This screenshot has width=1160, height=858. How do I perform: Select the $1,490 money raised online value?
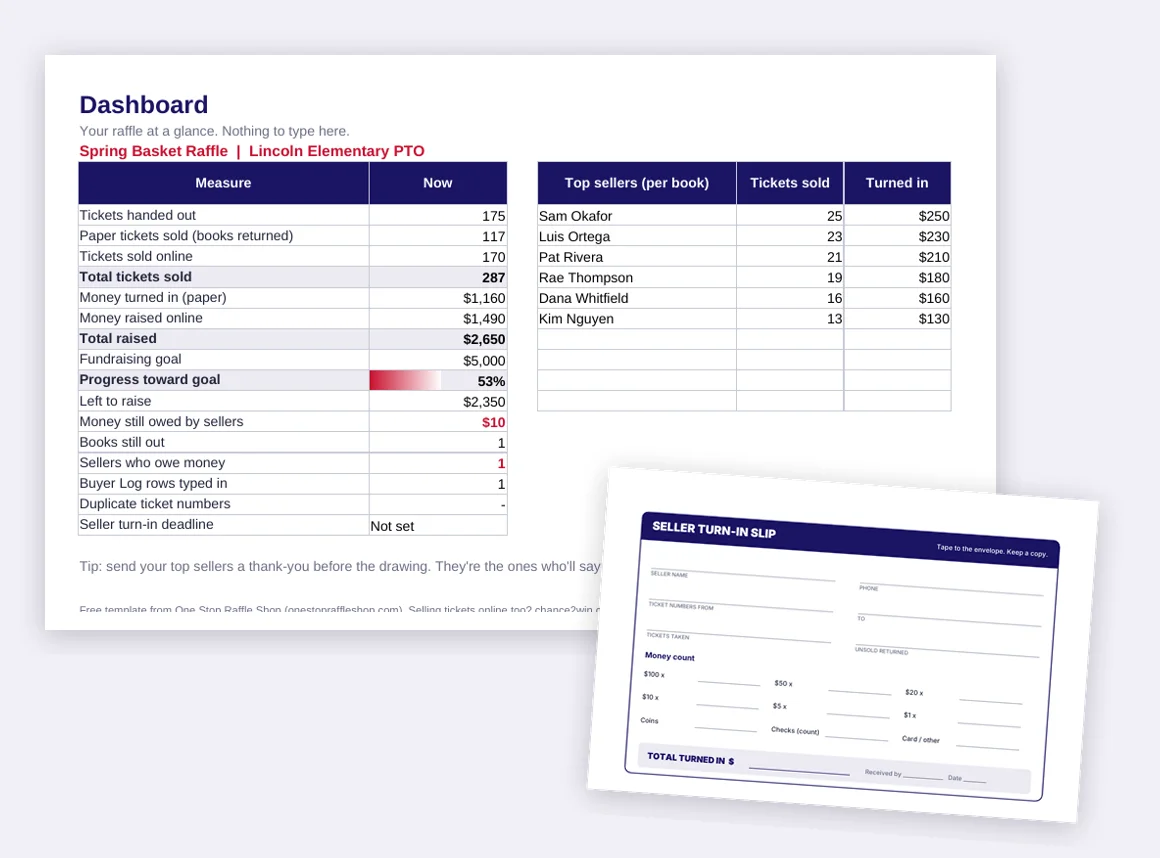[x=485, y=319]
